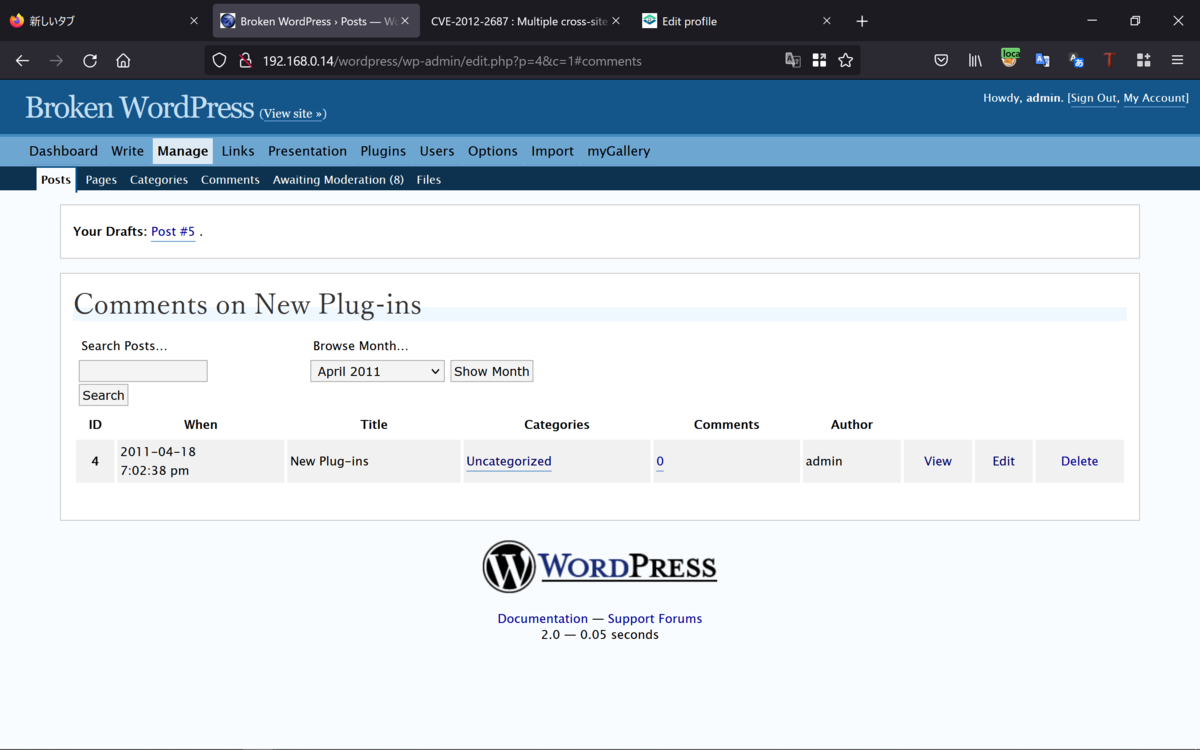Image resolution: width=1200 pixels, height=750 pixels.
Task: Click the browser address bar URL
Action: pos(452,61)
